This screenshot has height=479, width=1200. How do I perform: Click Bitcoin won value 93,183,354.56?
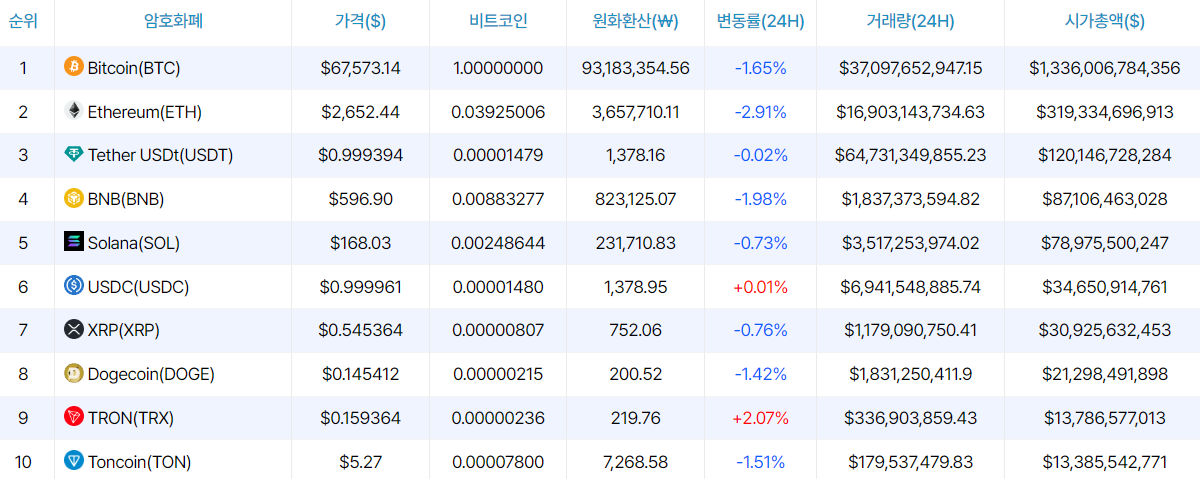[x=636, y=68]
